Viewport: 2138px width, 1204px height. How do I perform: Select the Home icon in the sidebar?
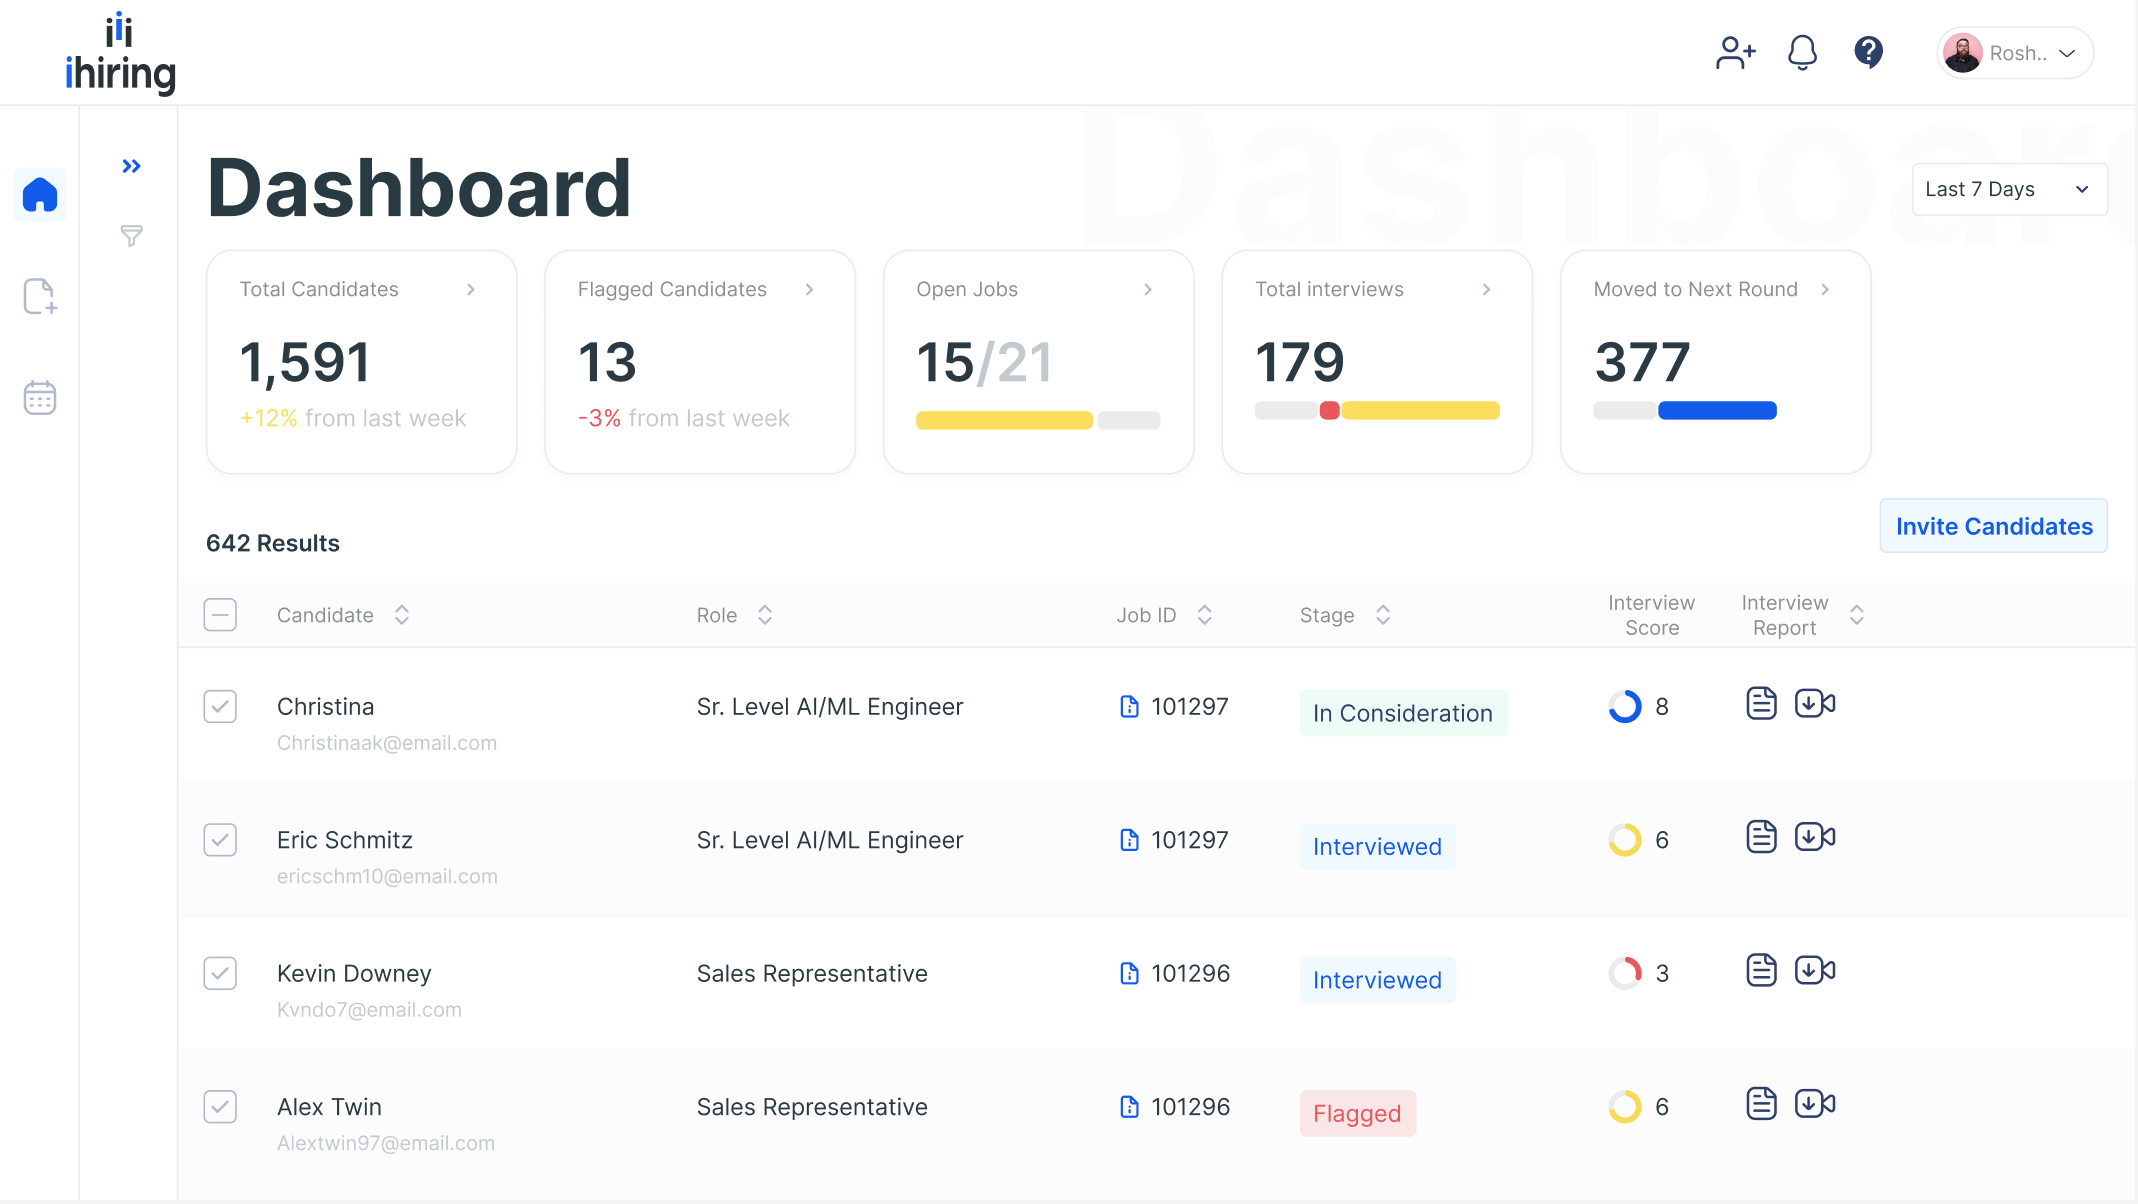coord(39,194)
